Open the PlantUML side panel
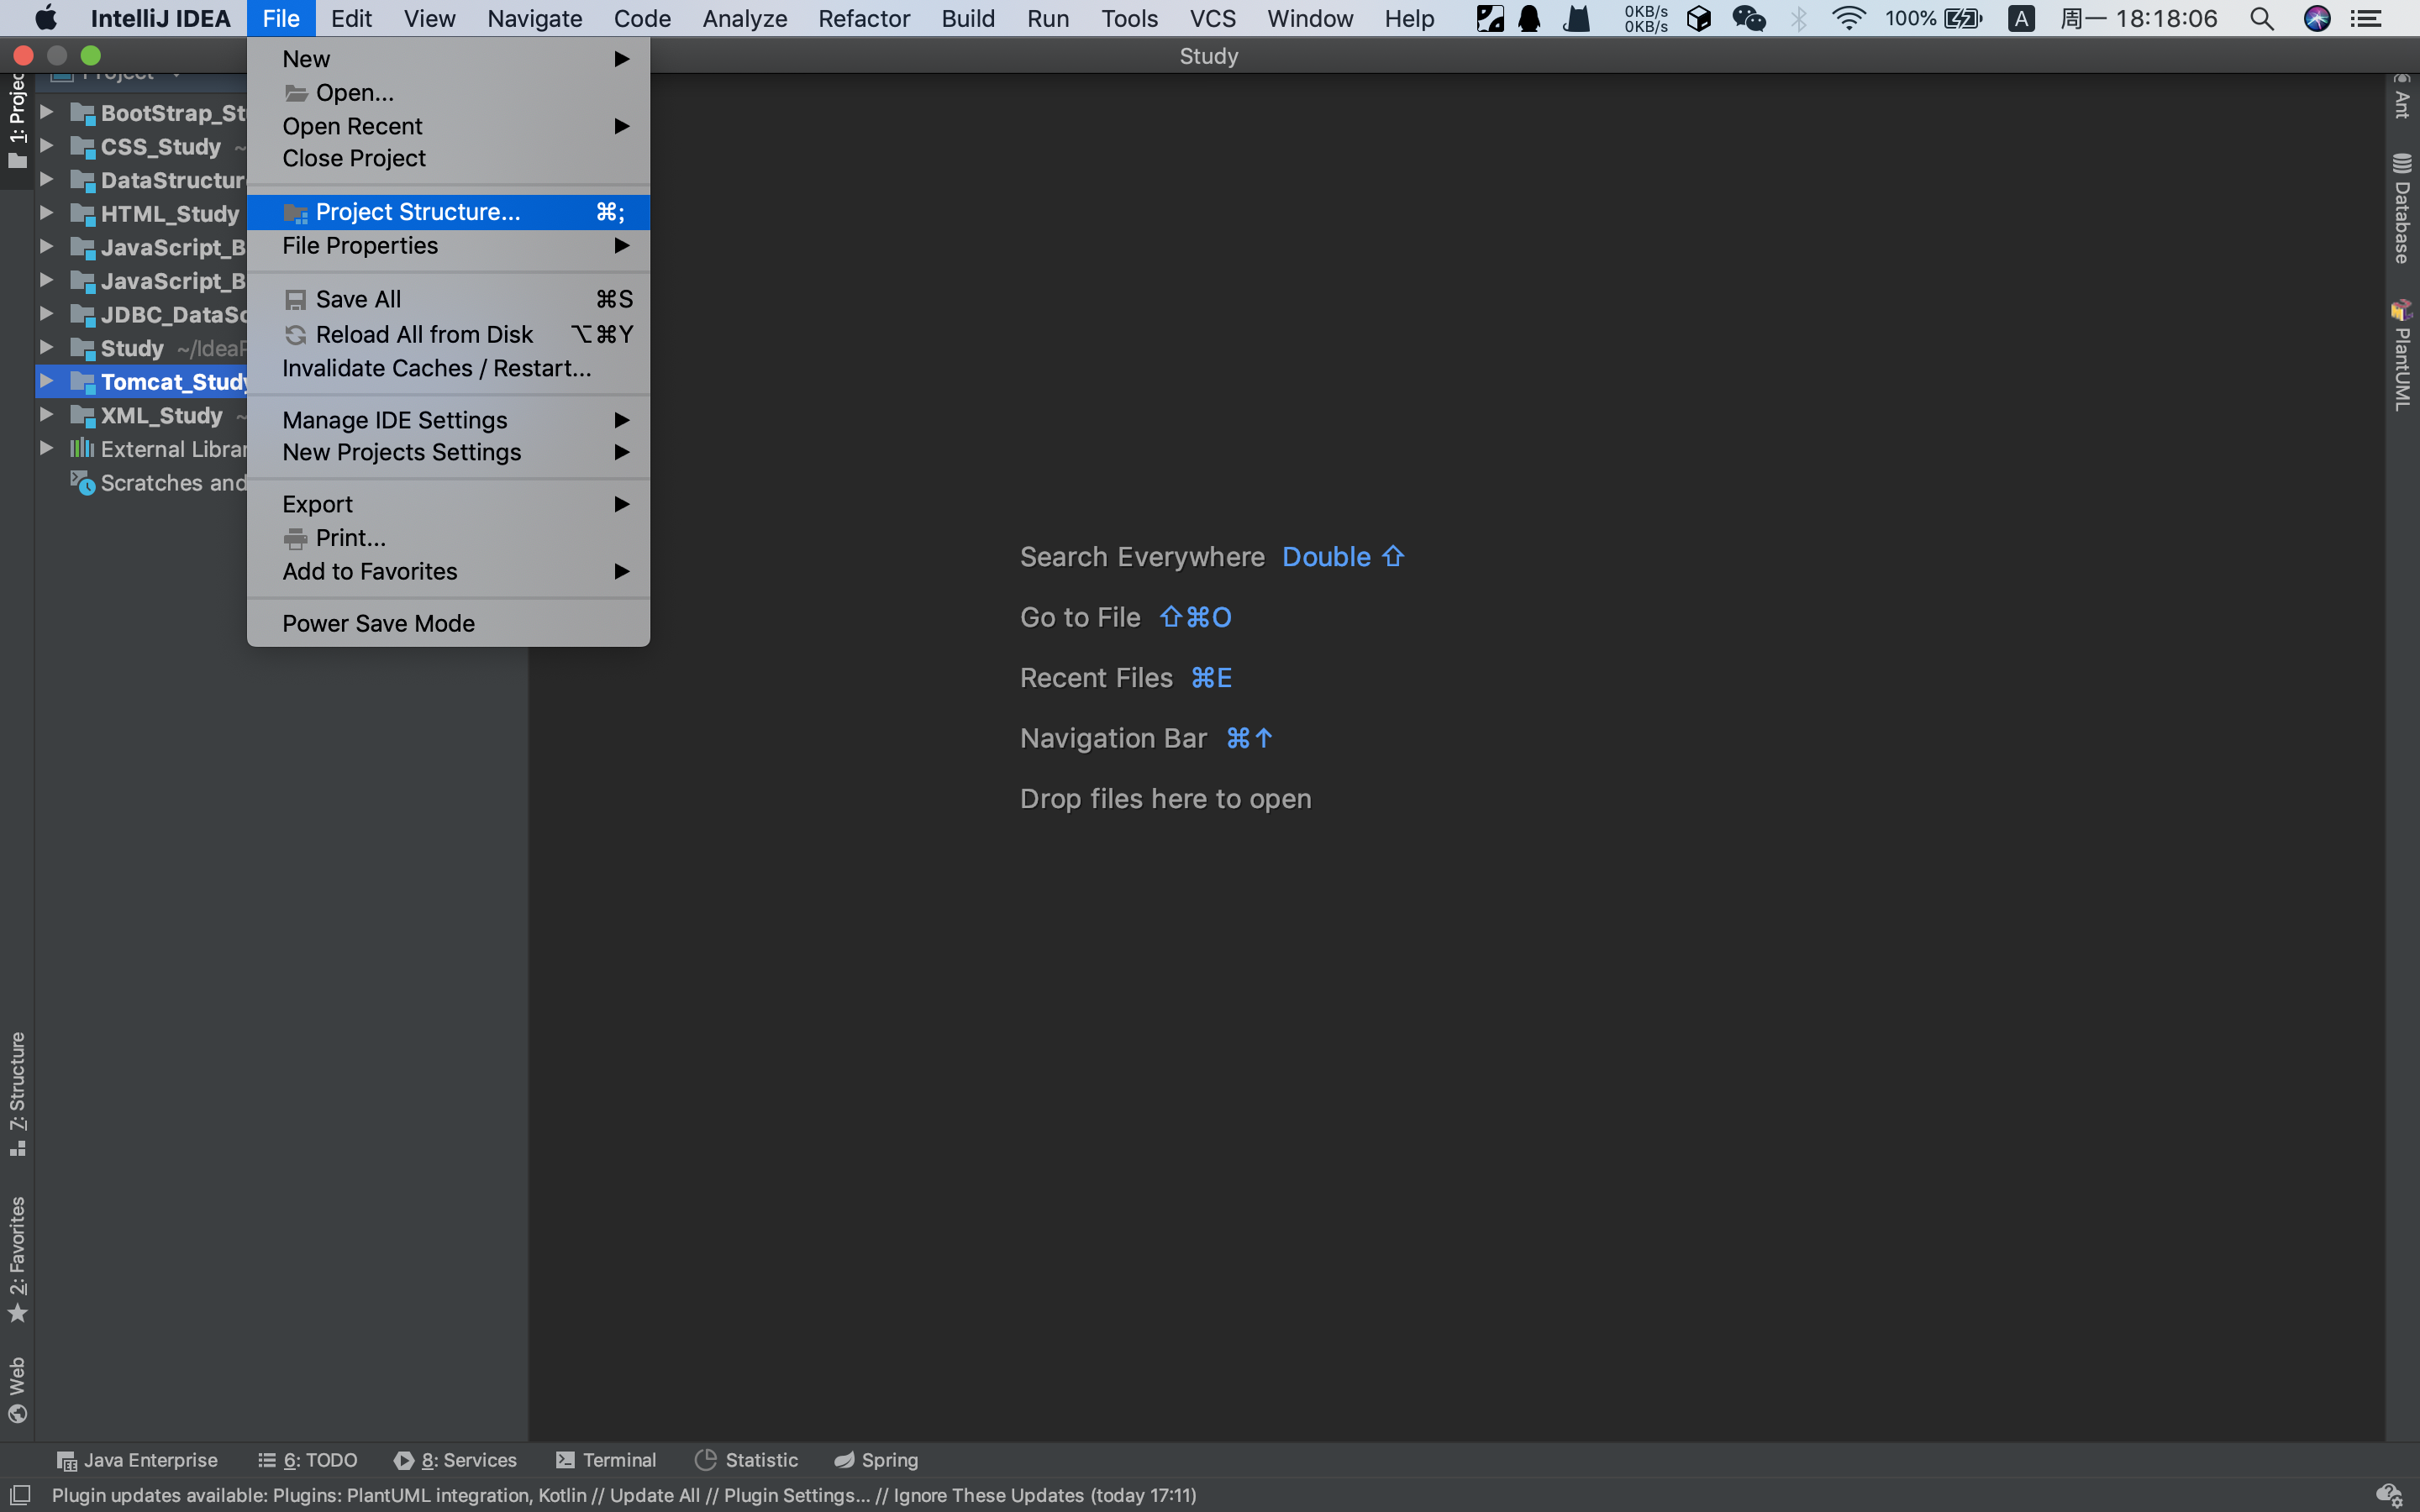The width and height of the screenshot is (2420, 1512). pos(2402,355)
